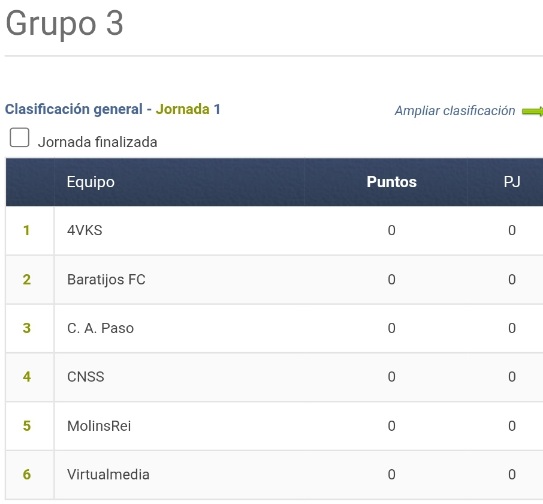Viewport: 543px width, 504px height.
Task: Click the Jornada finalizada label text
Action: (x=98, y=142)
